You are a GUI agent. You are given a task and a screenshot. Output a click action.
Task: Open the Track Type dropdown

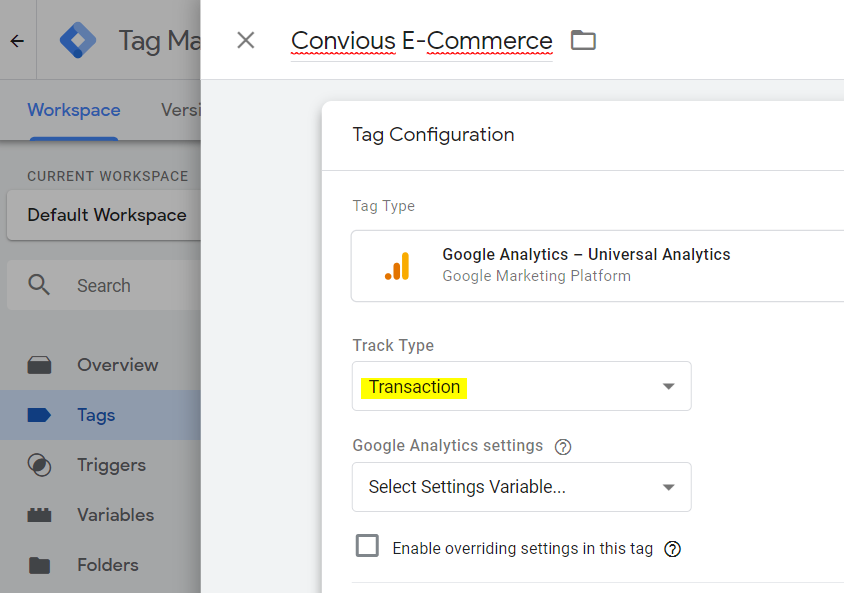tap(521, 387)
